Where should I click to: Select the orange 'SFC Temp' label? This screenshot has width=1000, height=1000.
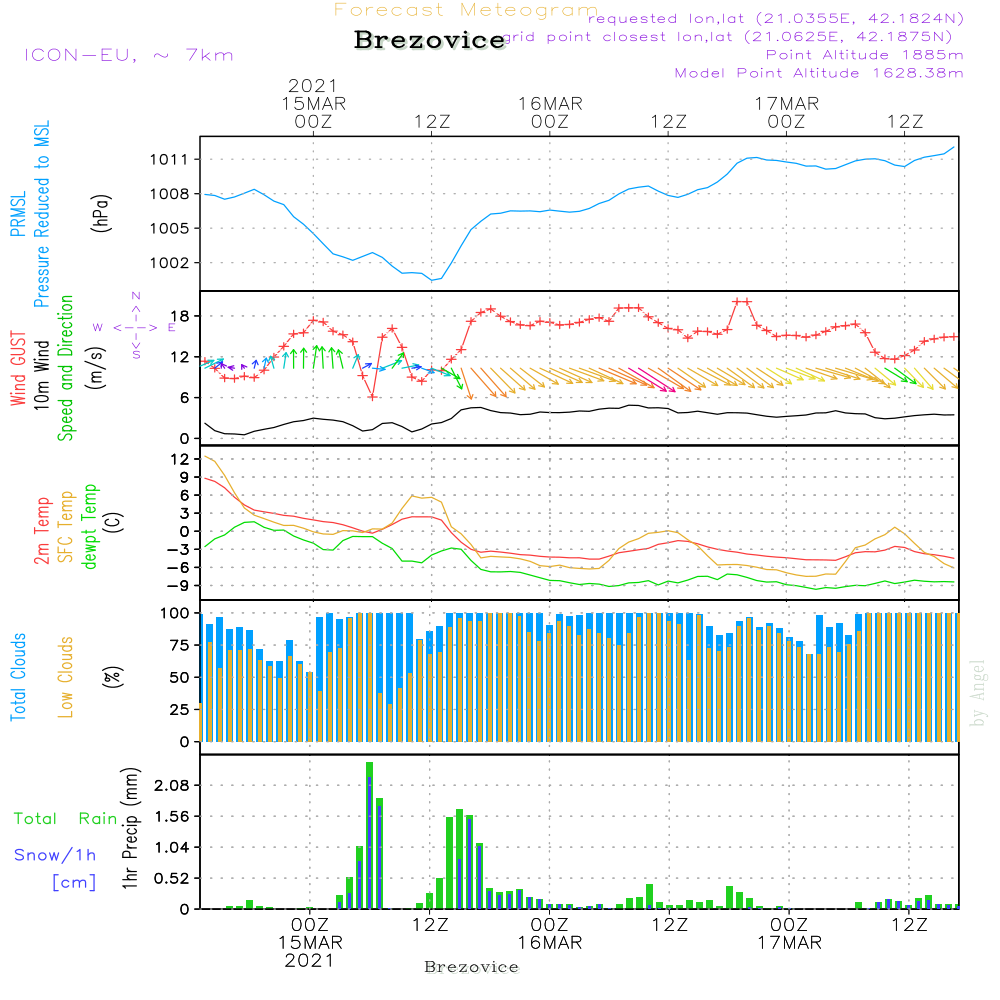(x=66, y=527)
